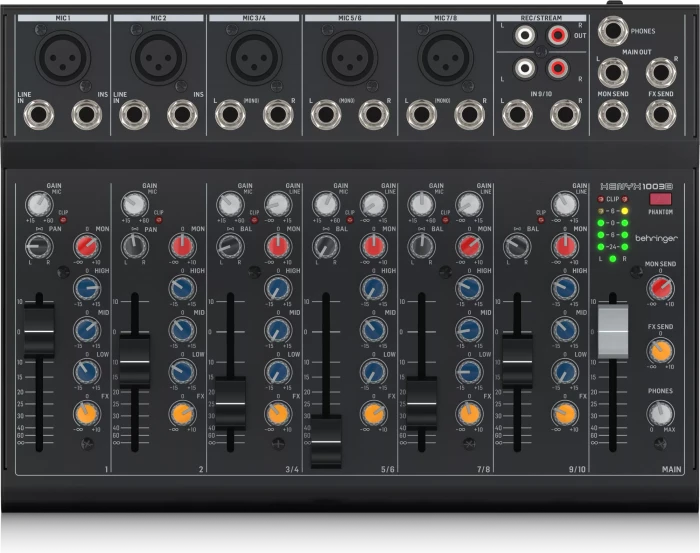This screenshot has height=553, width=700.
Task: Click the IN 9/10 right jack
Action: tap(565, 115)
